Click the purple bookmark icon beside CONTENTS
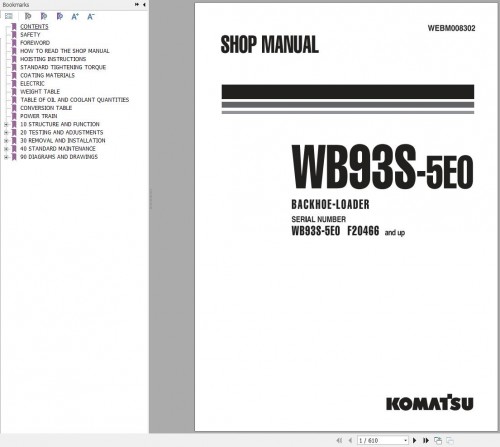 coord(14,26)
